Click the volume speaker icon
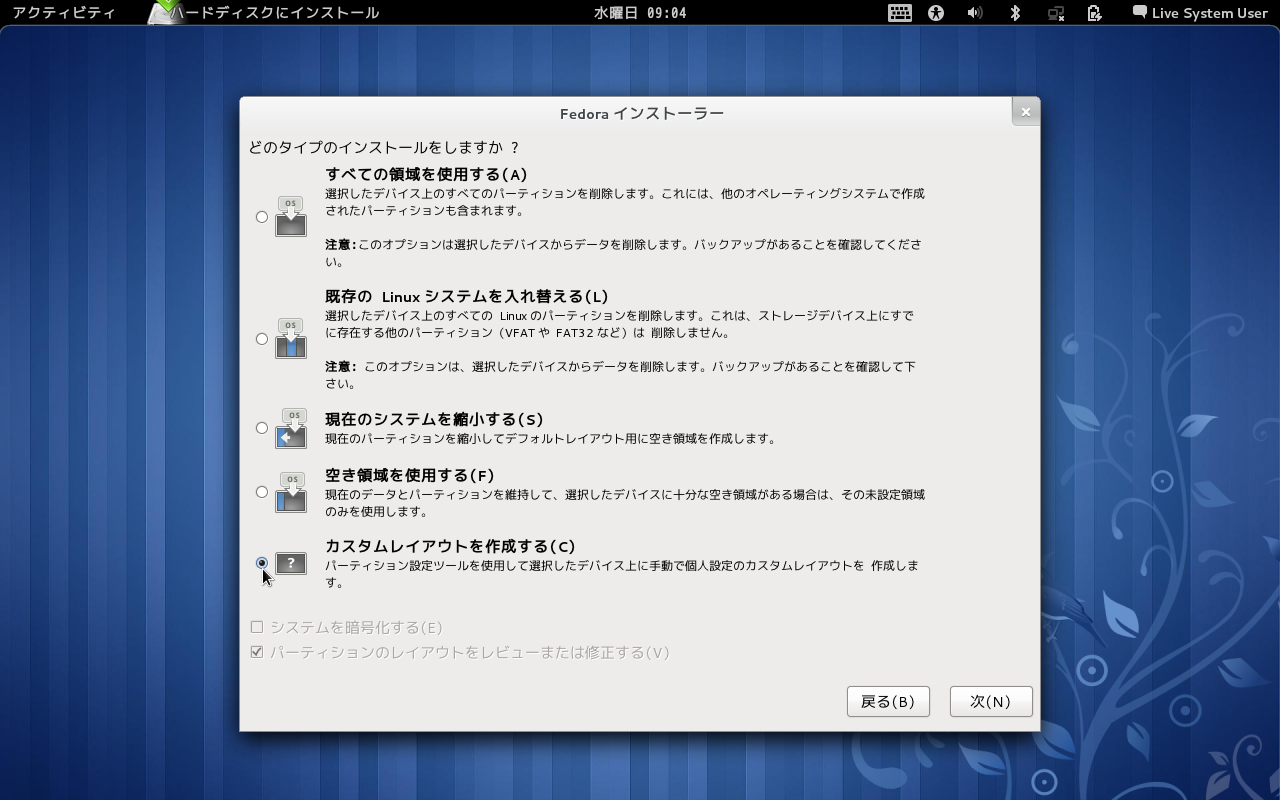Image resolution: width=1280 pixels, height=800 pixels. tap(975, 13)
